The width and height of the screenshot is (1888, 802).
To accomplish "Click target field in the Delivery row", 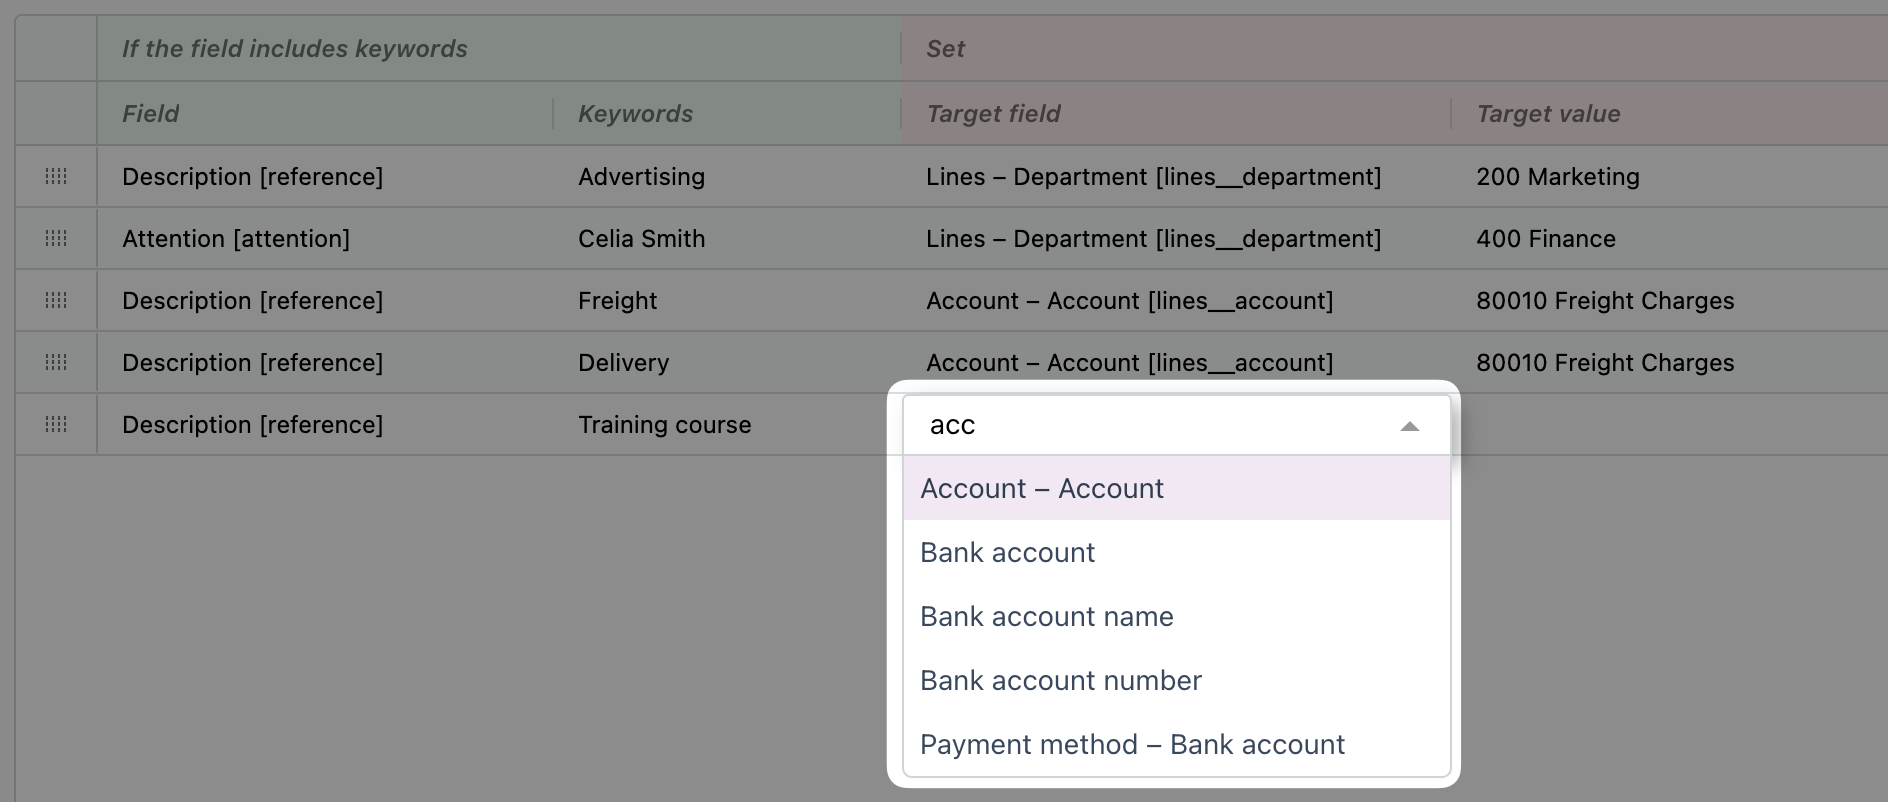I will [1176, 362].
